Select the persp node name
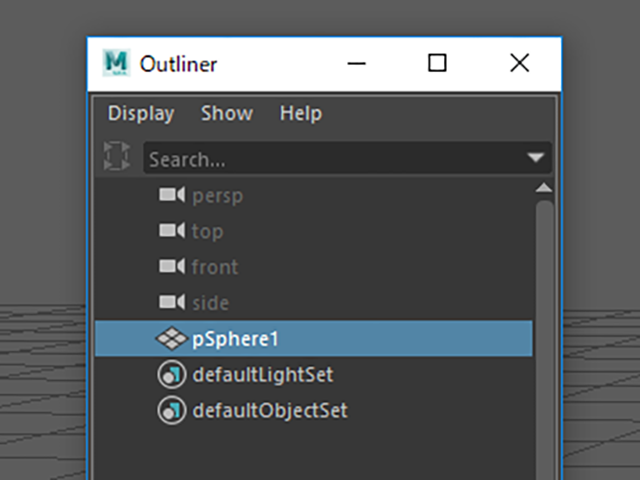Image resolution: width=640 pixels, height=480 pixels. [x=218, y=196]
